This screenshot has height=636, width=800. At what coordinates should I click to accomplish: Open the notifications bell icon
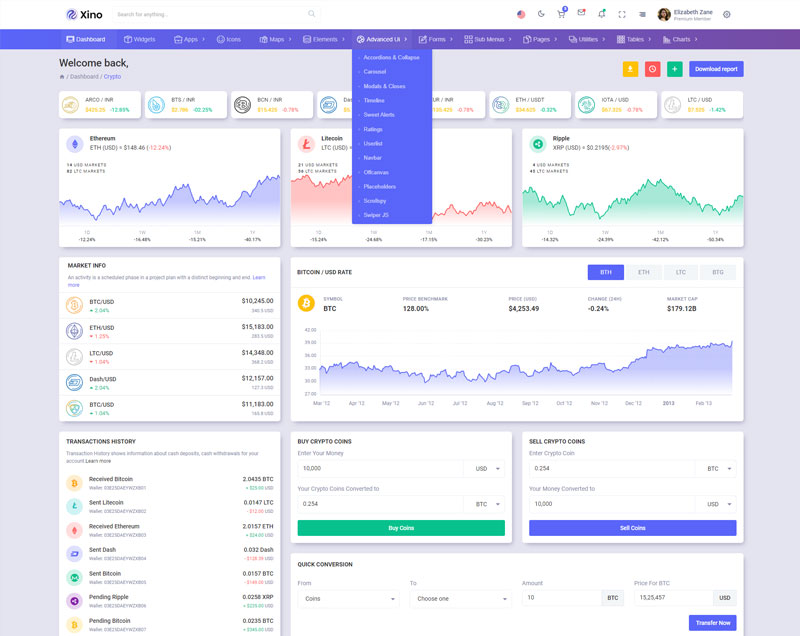click(601, 14)
